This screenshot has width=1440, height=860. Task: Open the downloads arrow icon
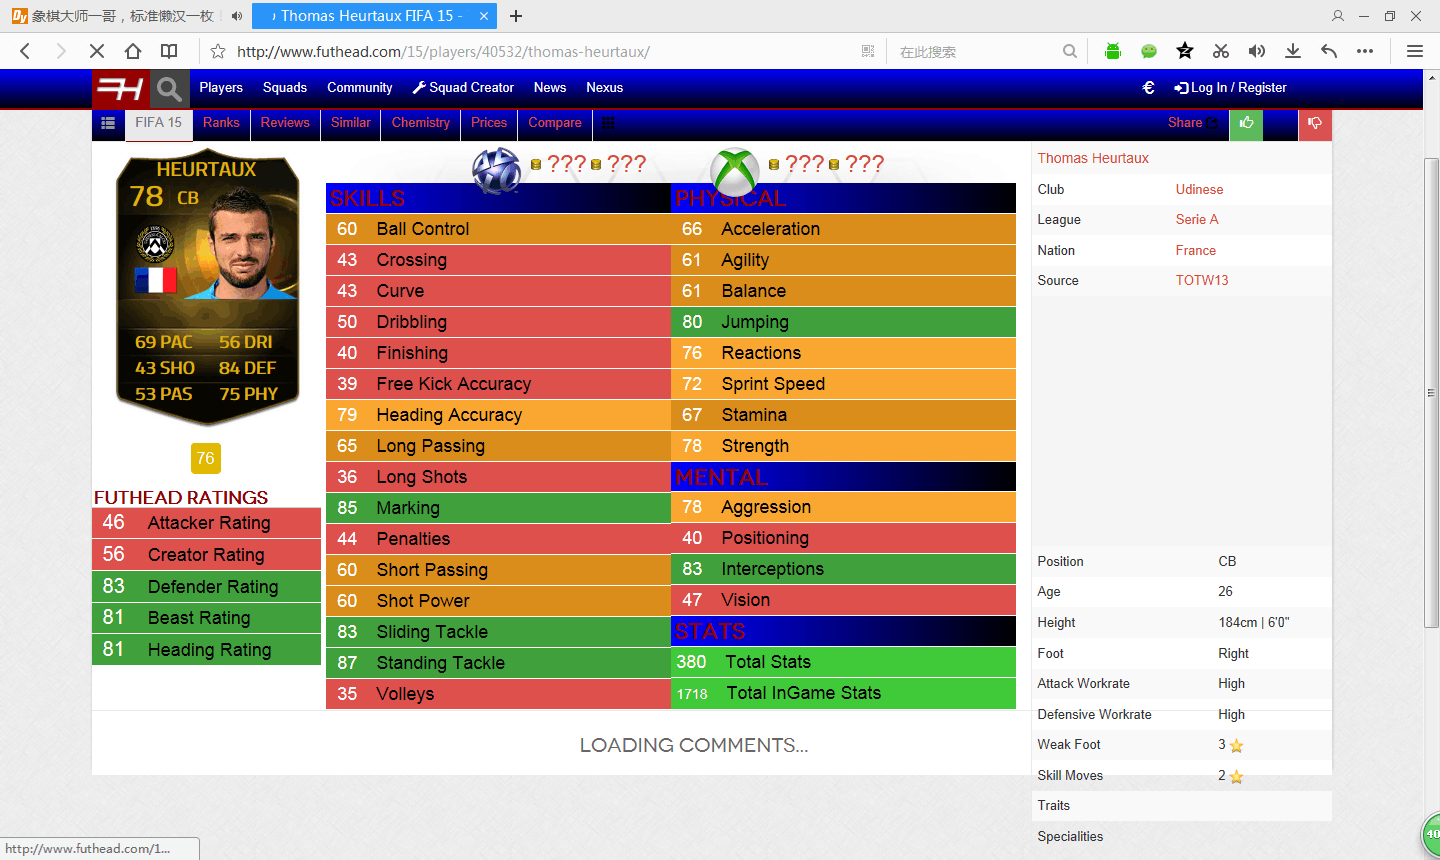pyautogui.click(x=1293, y=51)
